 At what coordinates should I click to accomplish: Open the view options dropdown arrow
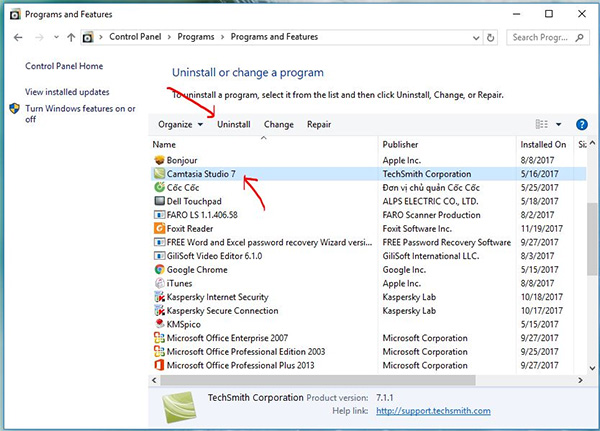560,125
